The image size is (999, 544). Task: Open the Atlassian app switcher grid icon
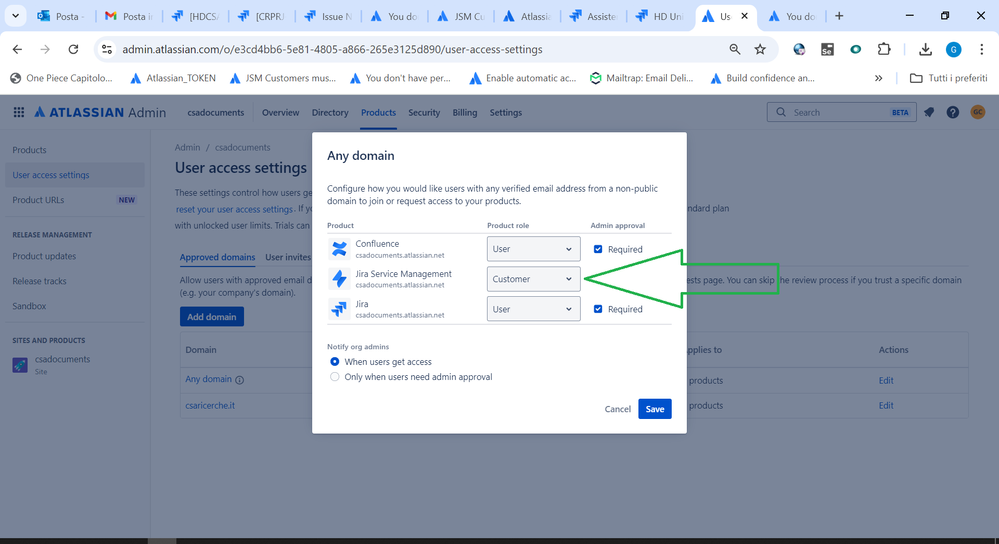[19, 112]
